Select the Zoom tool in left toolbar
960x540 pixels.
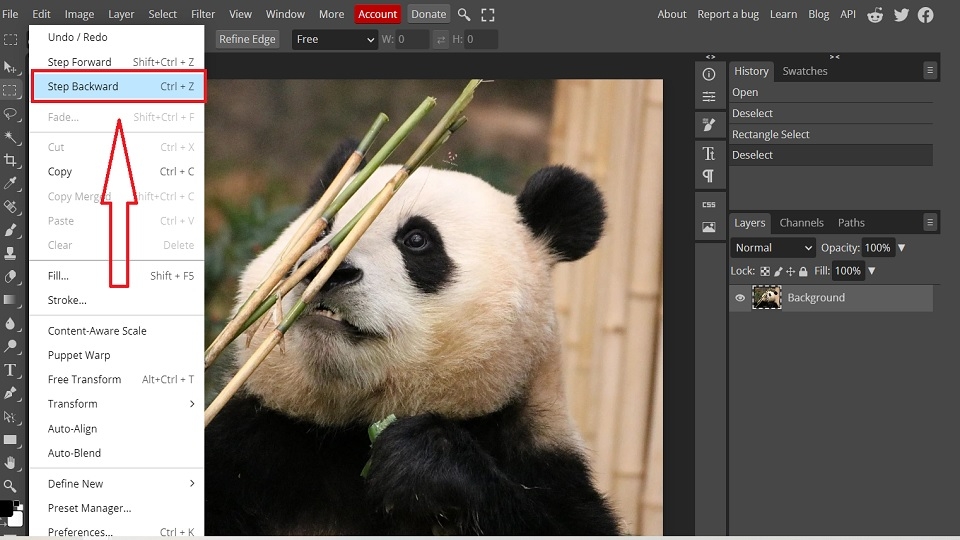point(10,486)
